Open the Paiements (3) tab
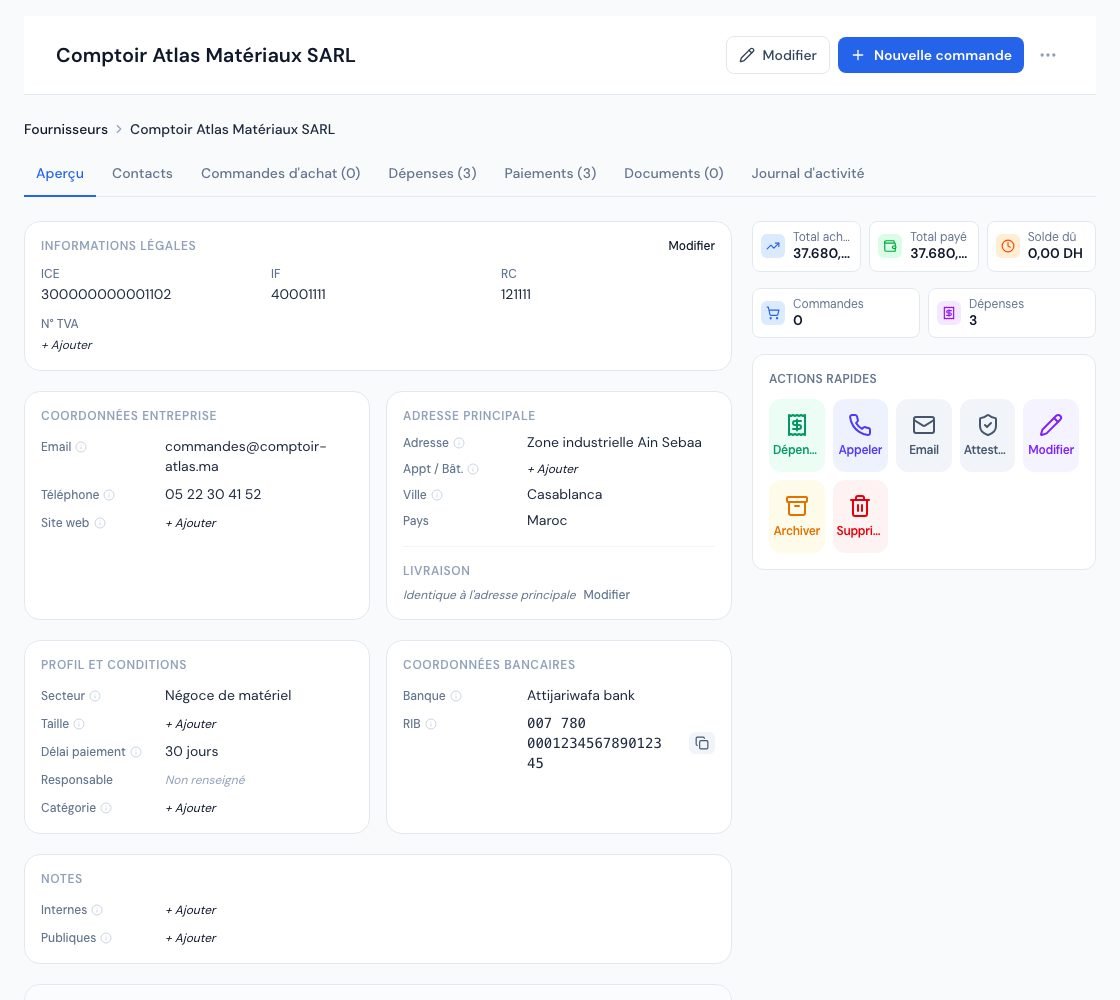This screenshot has height=1000, width=1120. [550, 174]
